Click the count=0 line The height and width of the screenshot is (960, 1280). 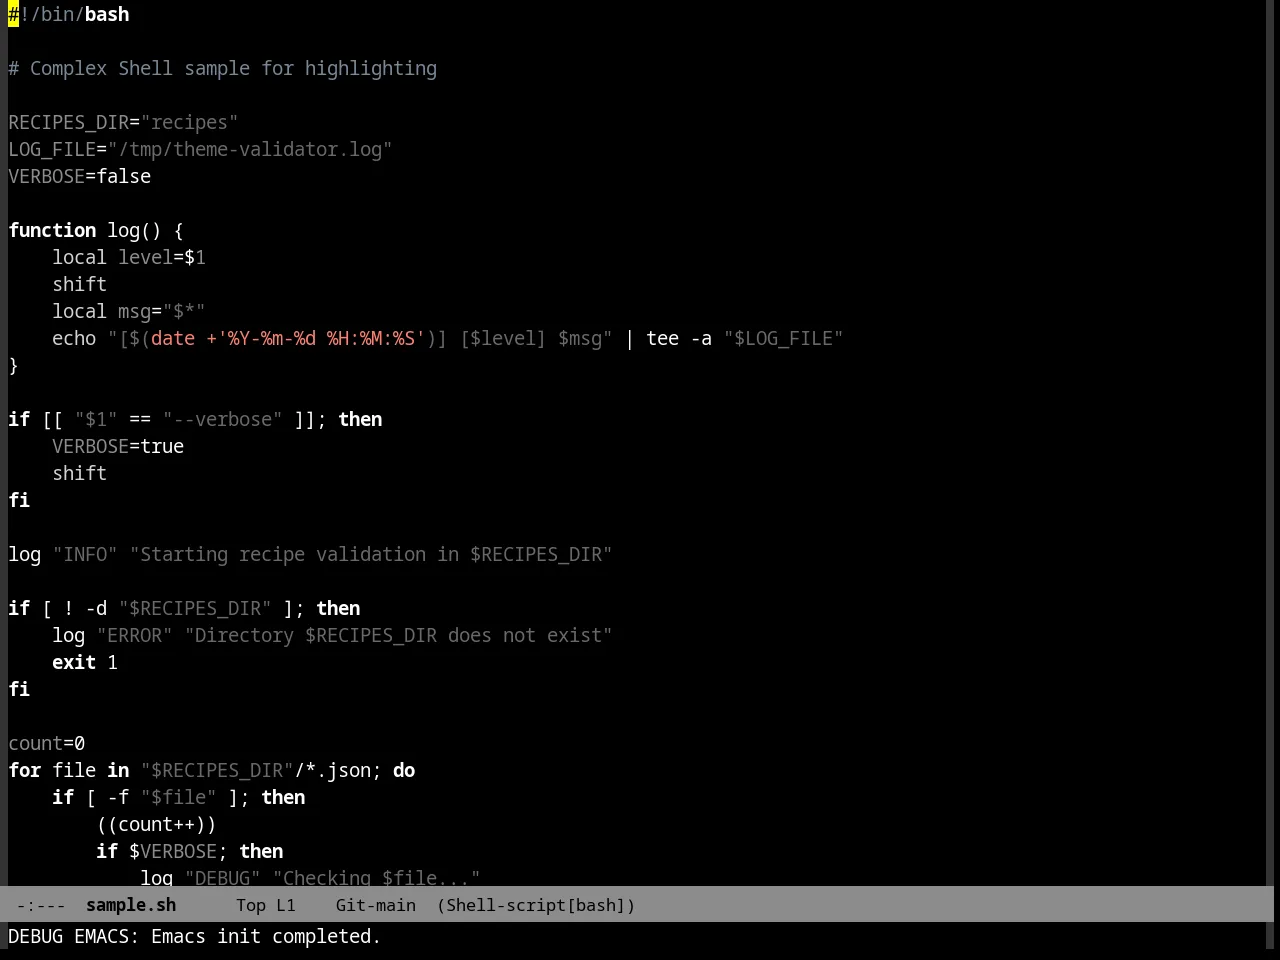tap(47, 743)
